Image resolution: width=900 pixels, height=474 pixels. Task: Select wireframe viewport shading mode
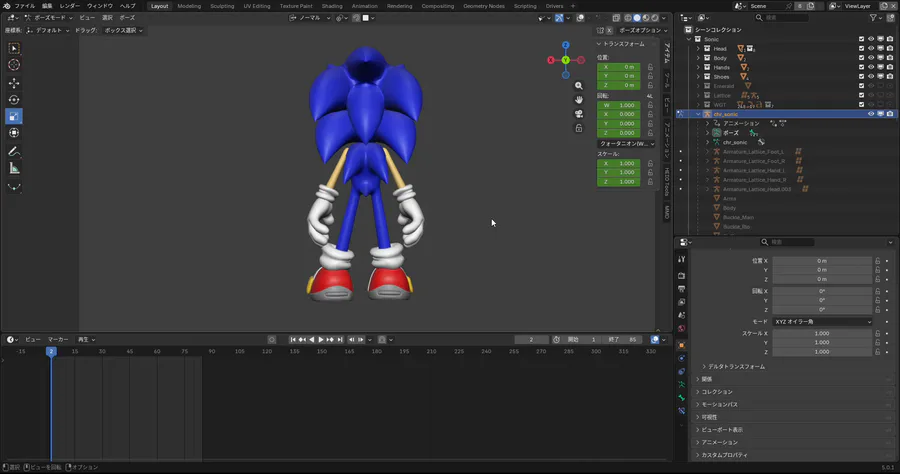(628, 18)
